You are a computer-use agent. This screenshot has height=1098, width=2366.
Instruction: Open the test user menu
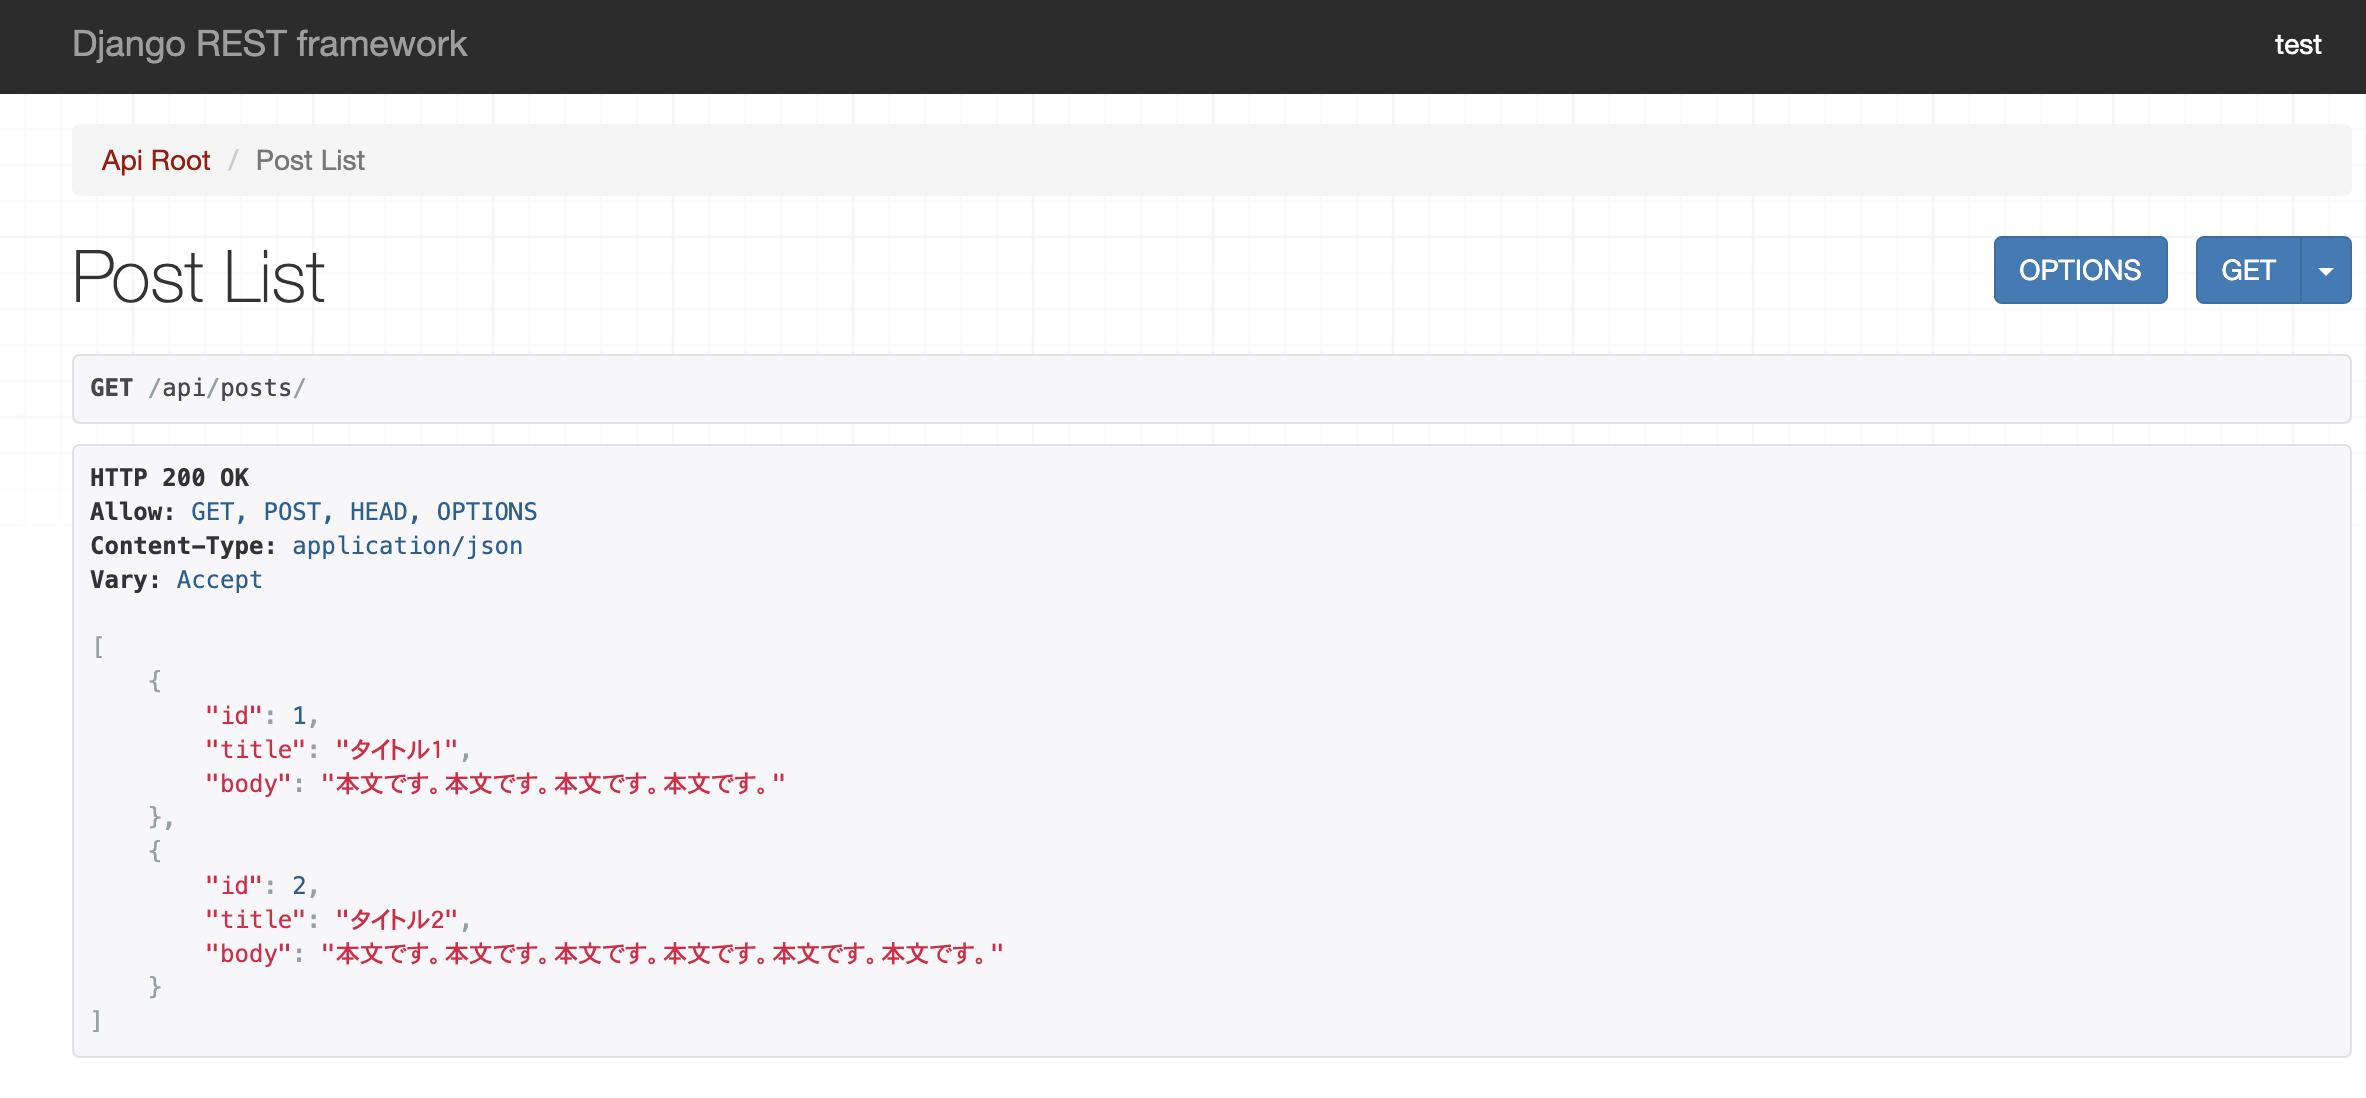(x=2298, y=45)
